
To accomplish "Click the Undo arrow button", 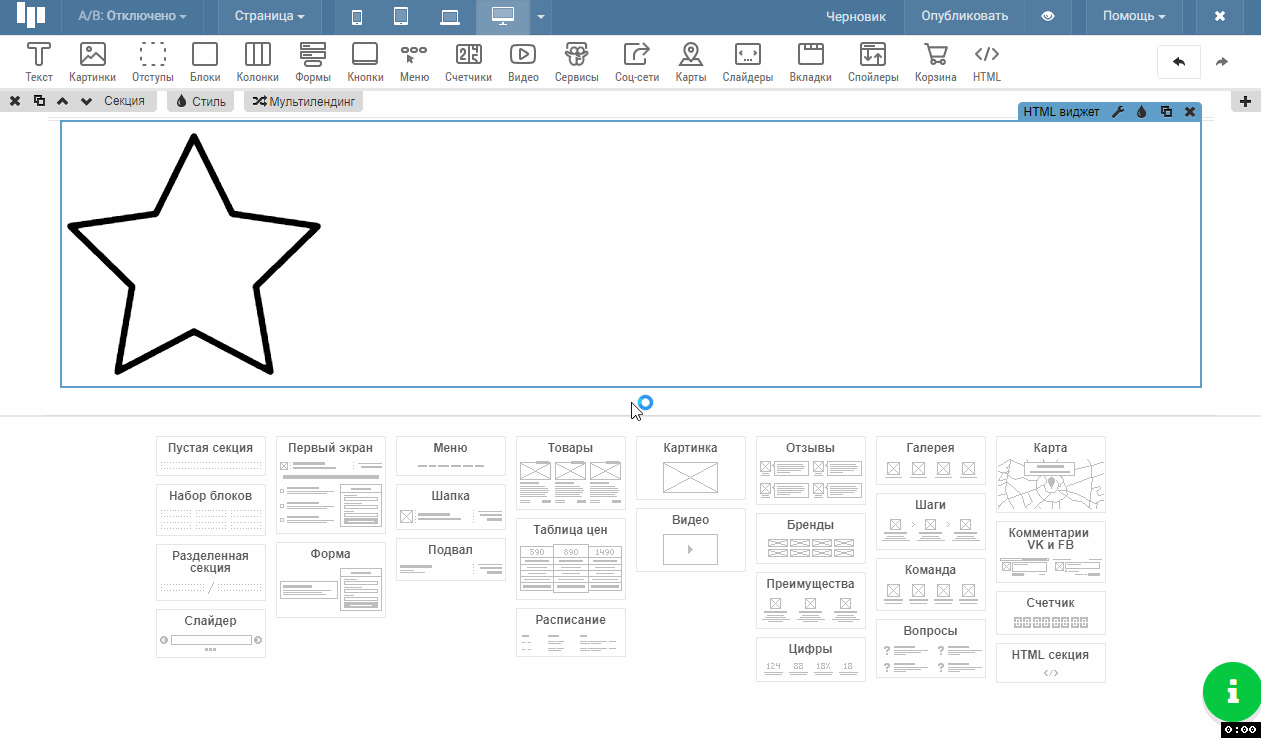I will pyautogui.click(x=1178, y=62).
